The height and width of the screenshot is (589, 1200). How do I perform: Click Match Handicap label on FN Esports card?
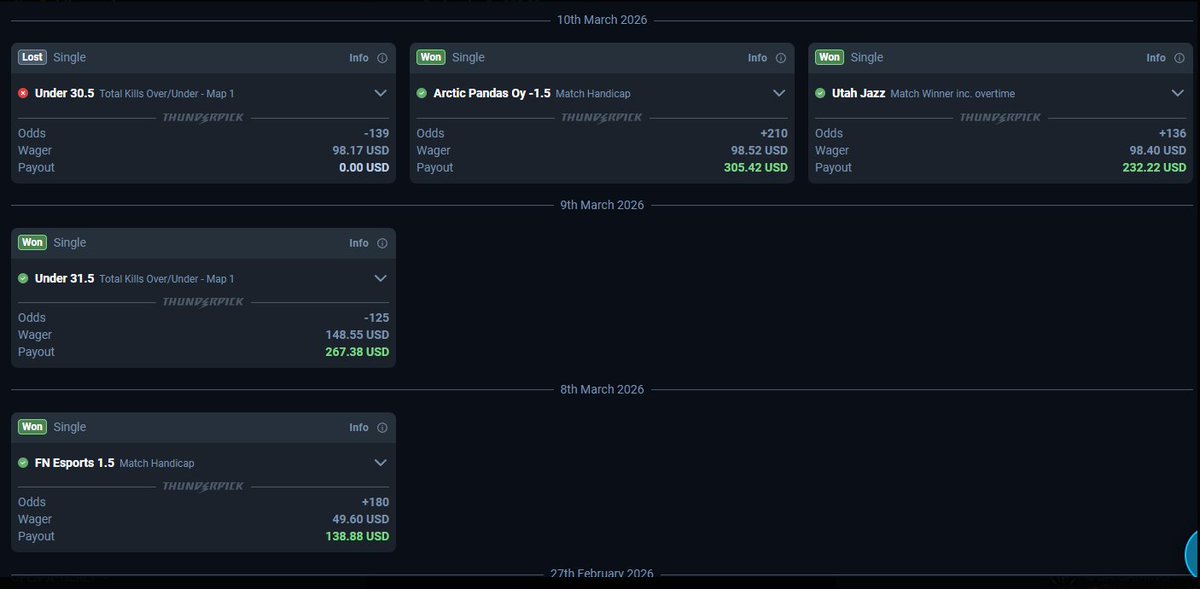click(157, 464)
